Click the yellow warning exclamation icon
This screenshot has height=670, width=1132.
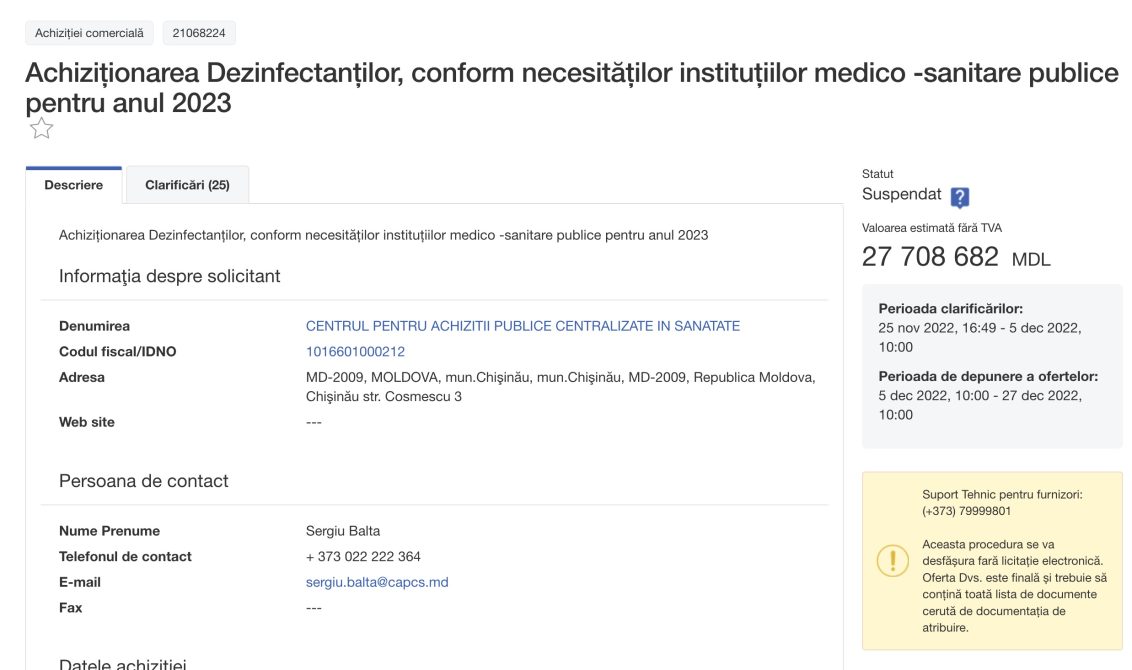[x=892, y=561]
